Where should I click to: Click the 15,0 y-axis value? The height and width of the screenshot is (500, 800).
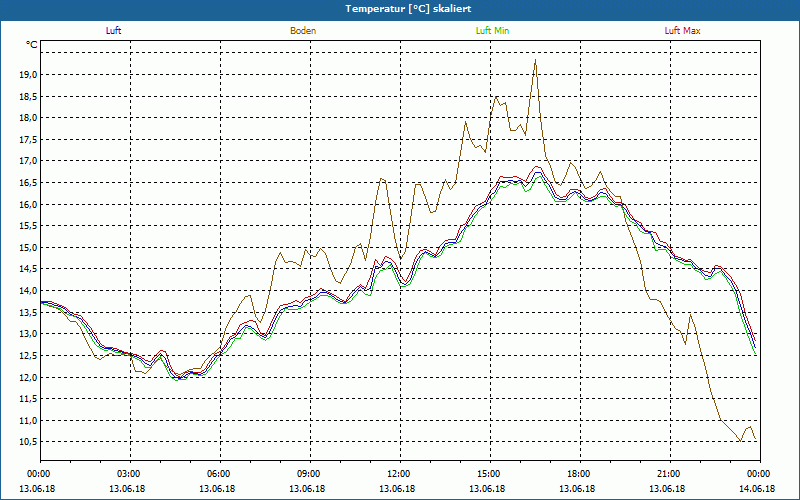pos(29,248)
